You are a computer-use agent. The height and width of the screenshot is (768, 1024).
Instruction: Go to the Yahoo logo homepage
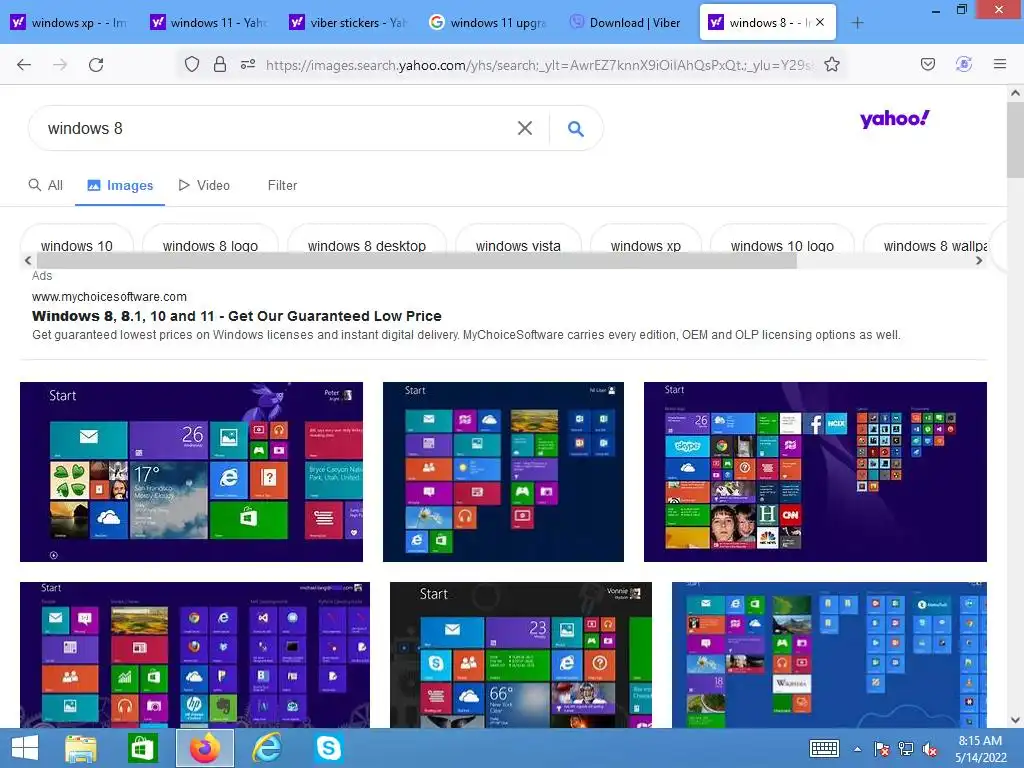(x=894, y=119)
